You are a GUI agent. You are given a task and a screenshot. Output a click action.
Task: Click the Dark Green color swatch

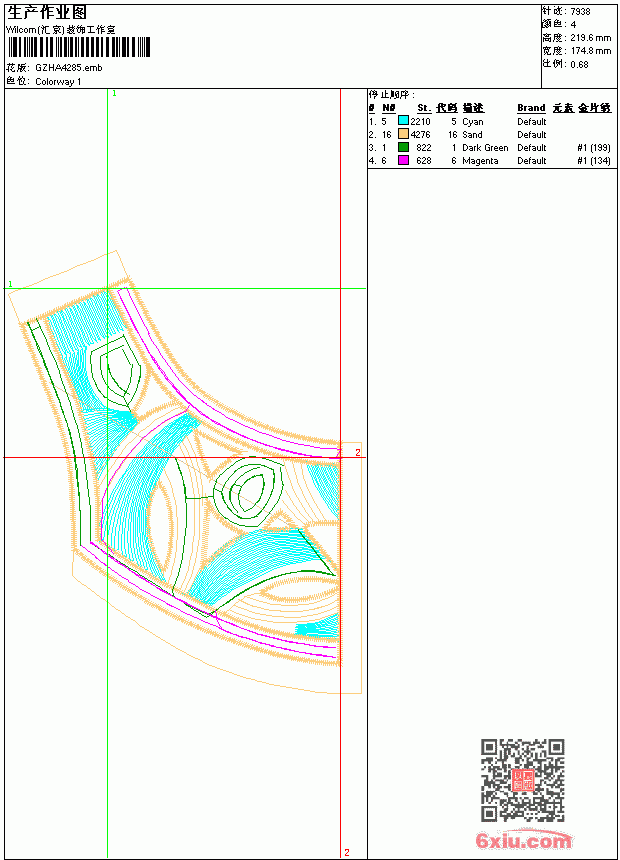pyautogui.click(x=403, y=147)
